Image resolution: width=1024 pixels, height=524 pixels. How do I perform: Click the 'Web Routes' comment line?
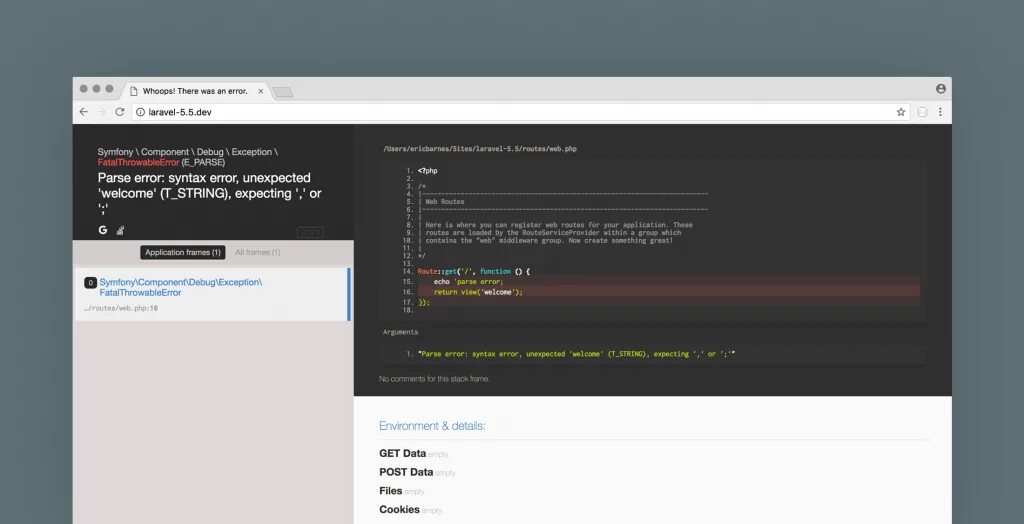(445, 202)
